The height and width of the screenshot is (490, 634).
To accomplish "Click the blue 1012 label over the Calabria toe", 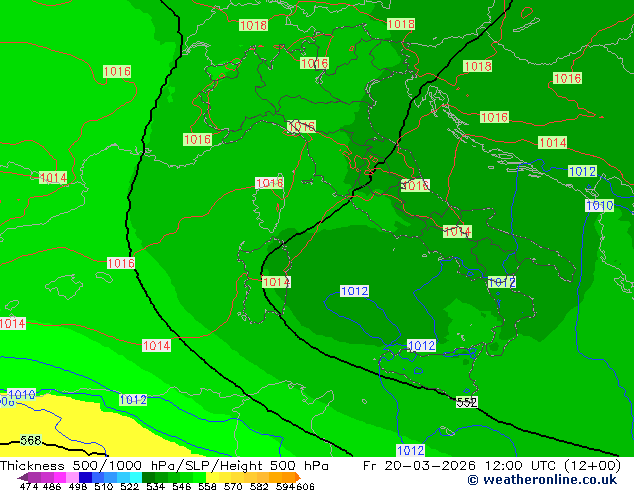I will pyautogui.click(x=502, y=282).
